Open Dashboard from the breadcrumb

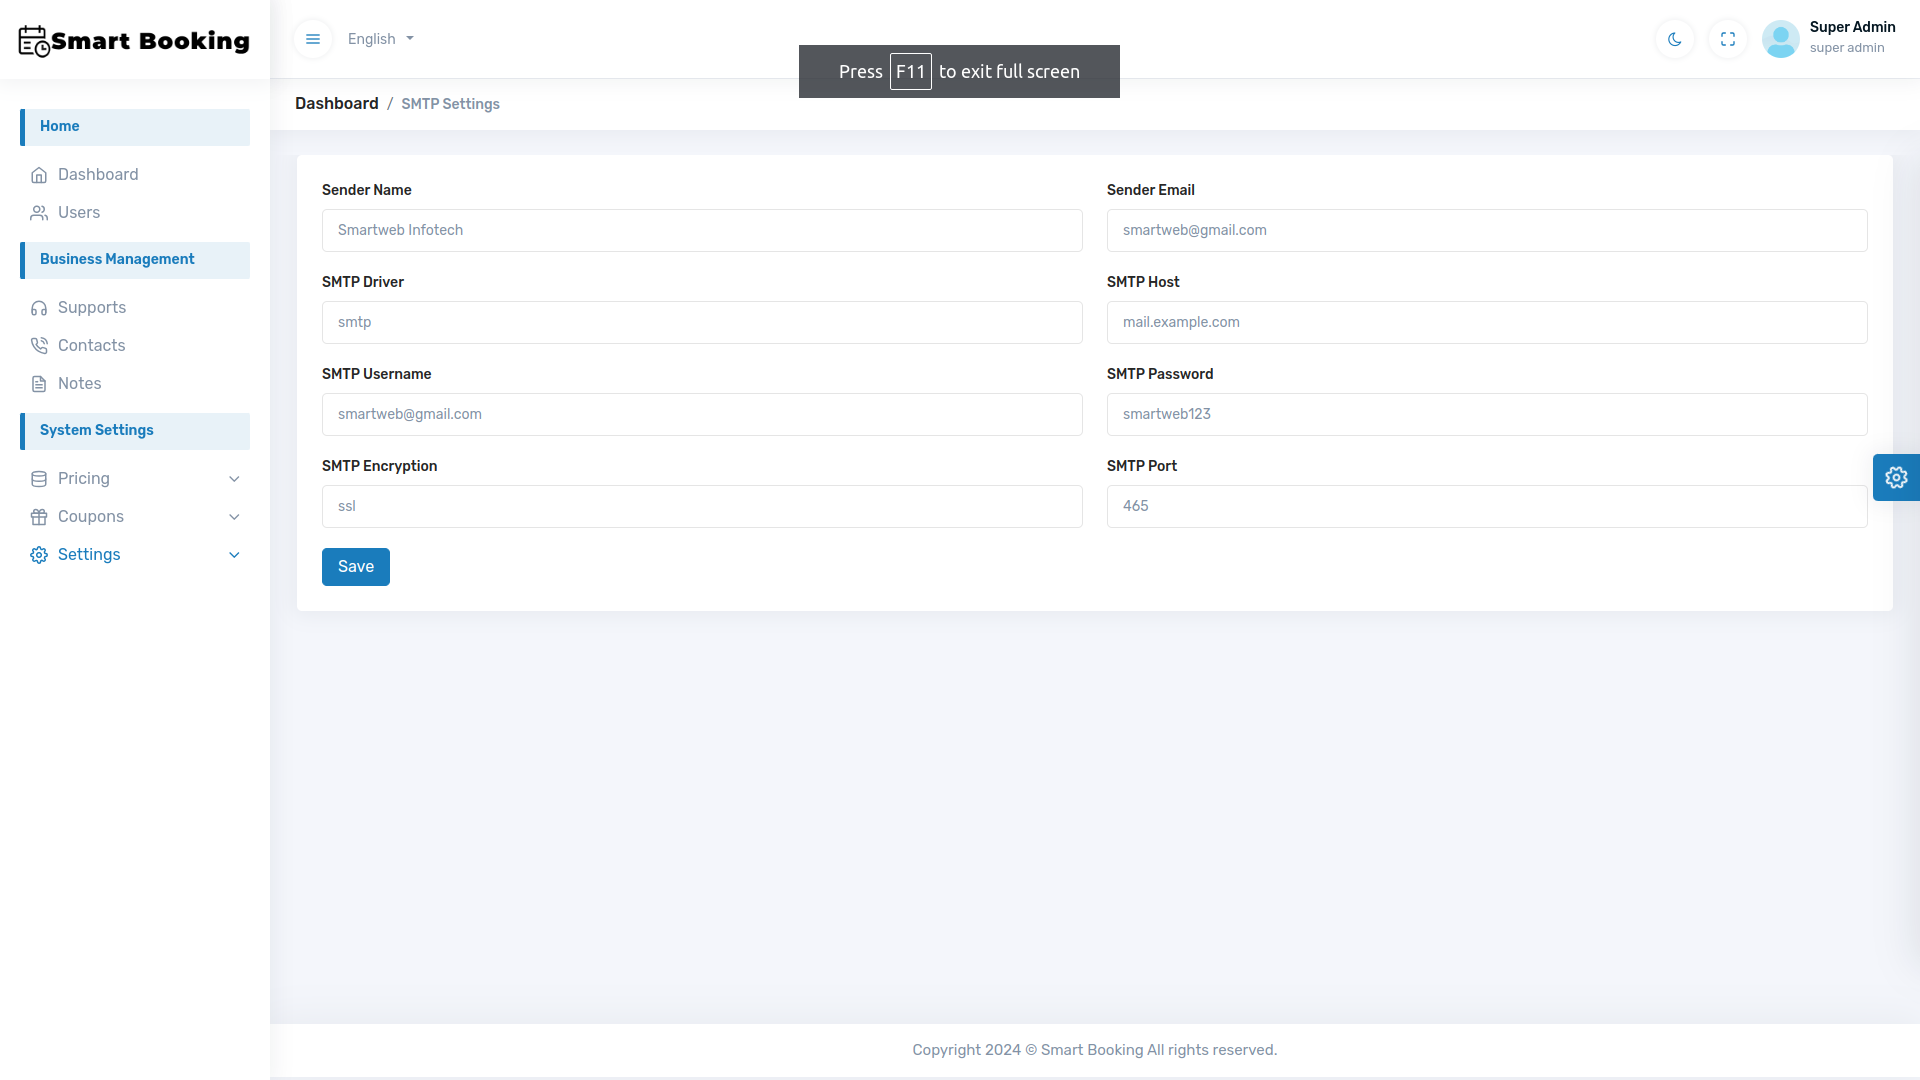[336, 103]
